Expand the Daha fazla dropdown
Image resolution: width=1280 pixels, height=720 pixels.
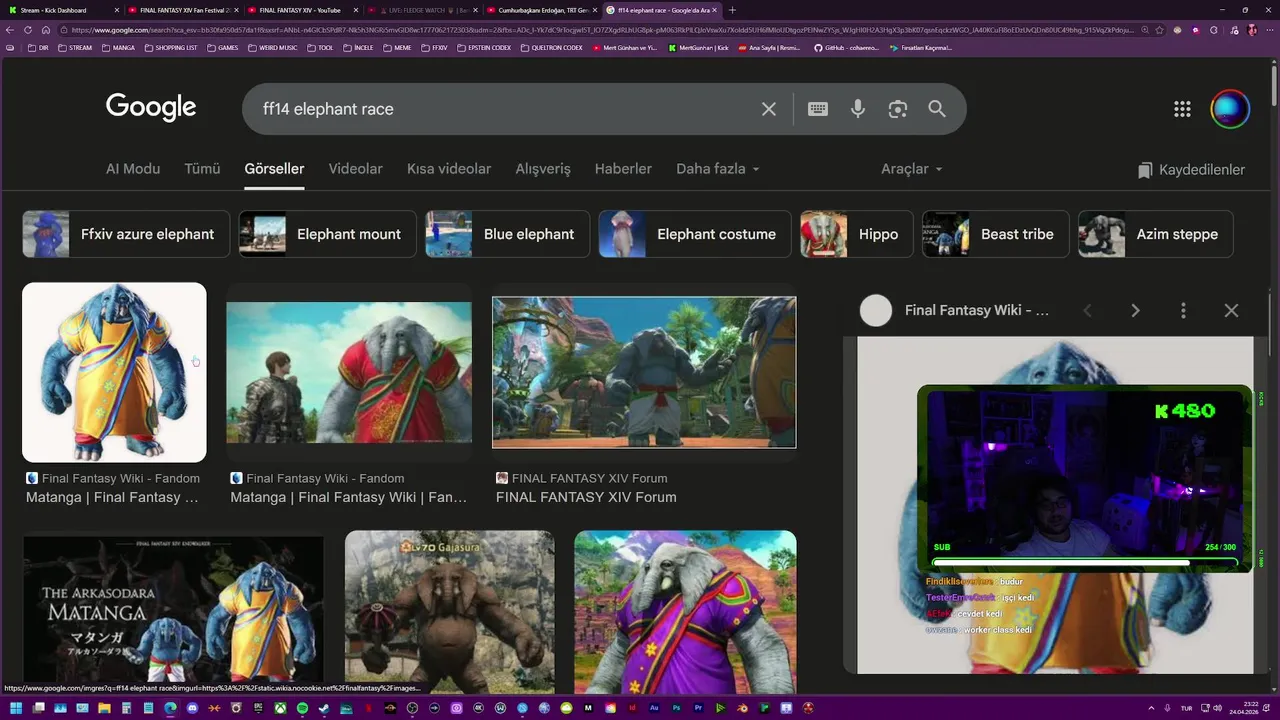718,169
